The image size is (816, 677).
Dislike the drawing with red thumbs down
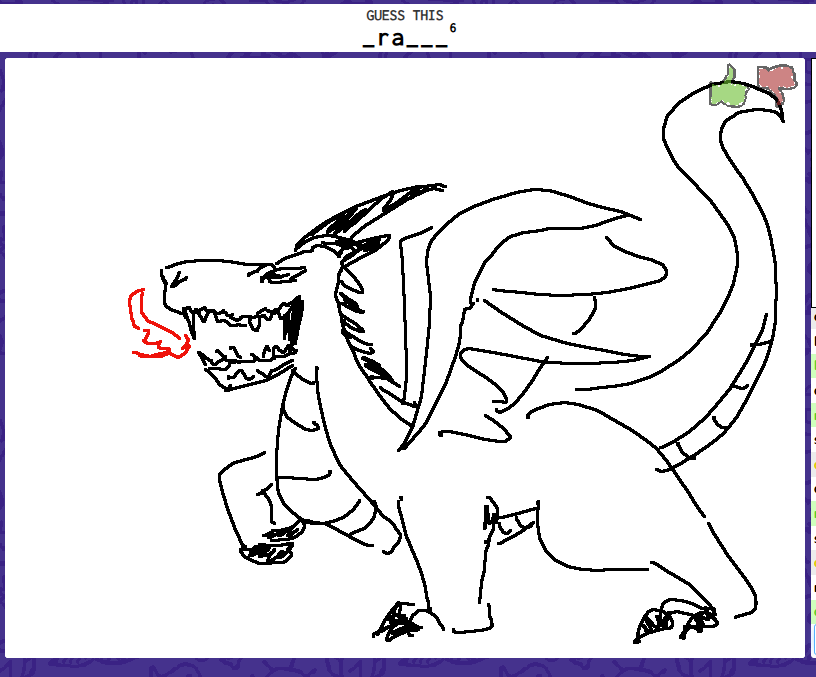(776, 84)
